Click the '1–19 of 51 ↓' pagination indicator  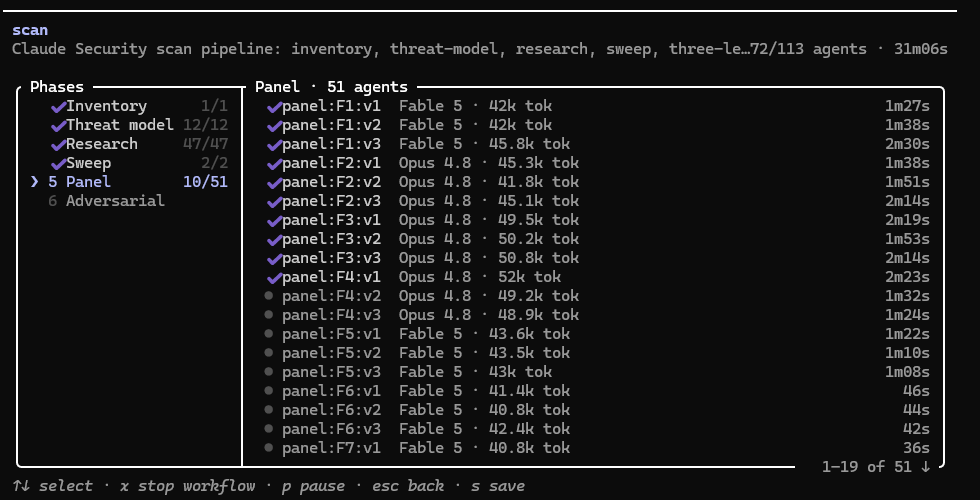[876, 467]
